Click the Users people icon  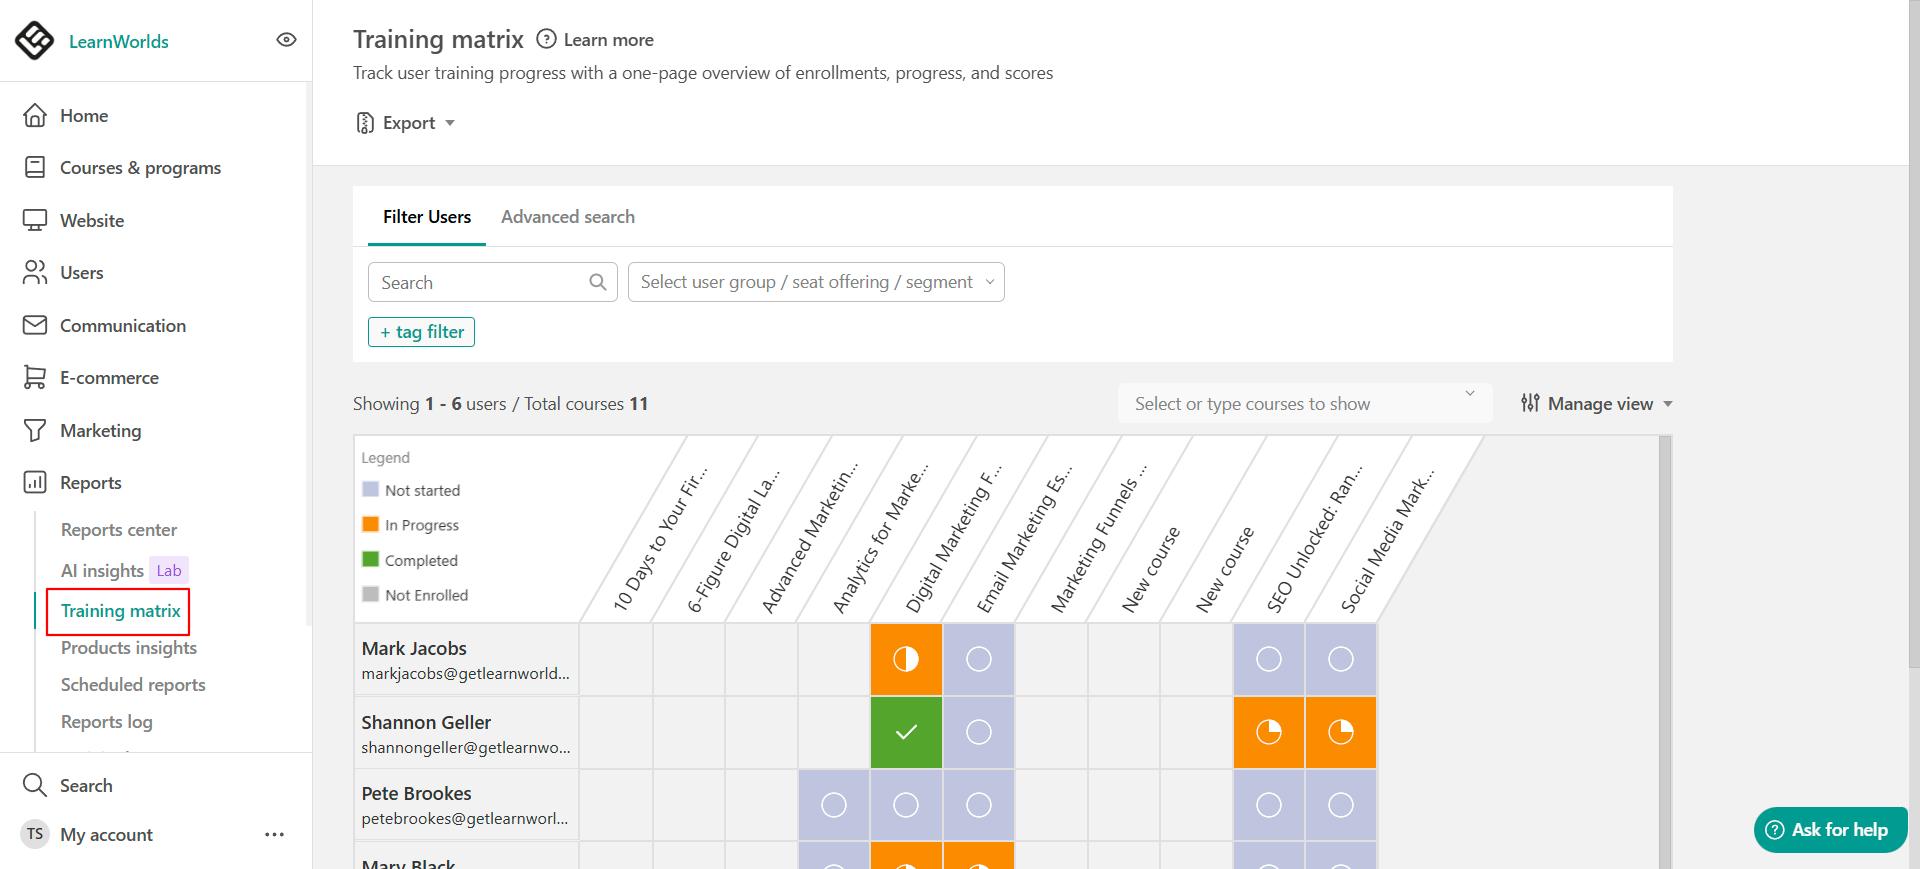coord(35,272)
